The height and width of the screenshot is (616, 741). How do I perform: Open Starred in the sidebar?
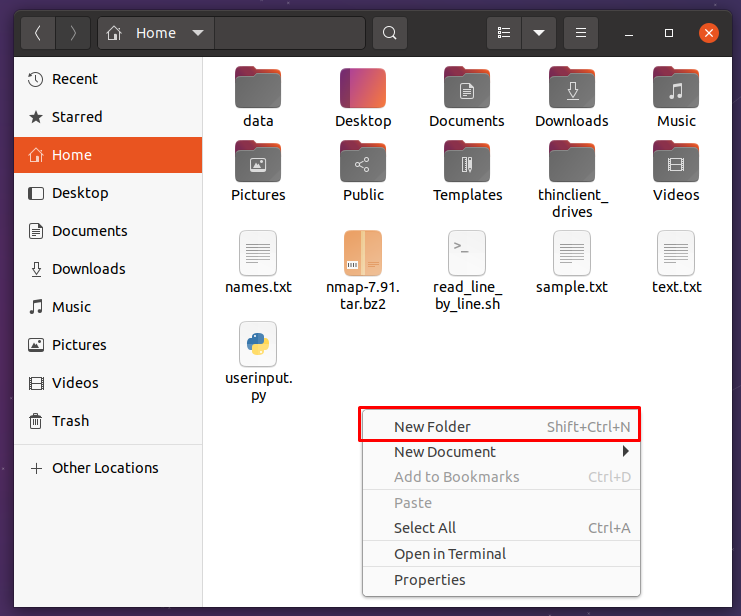pos(108,117)
